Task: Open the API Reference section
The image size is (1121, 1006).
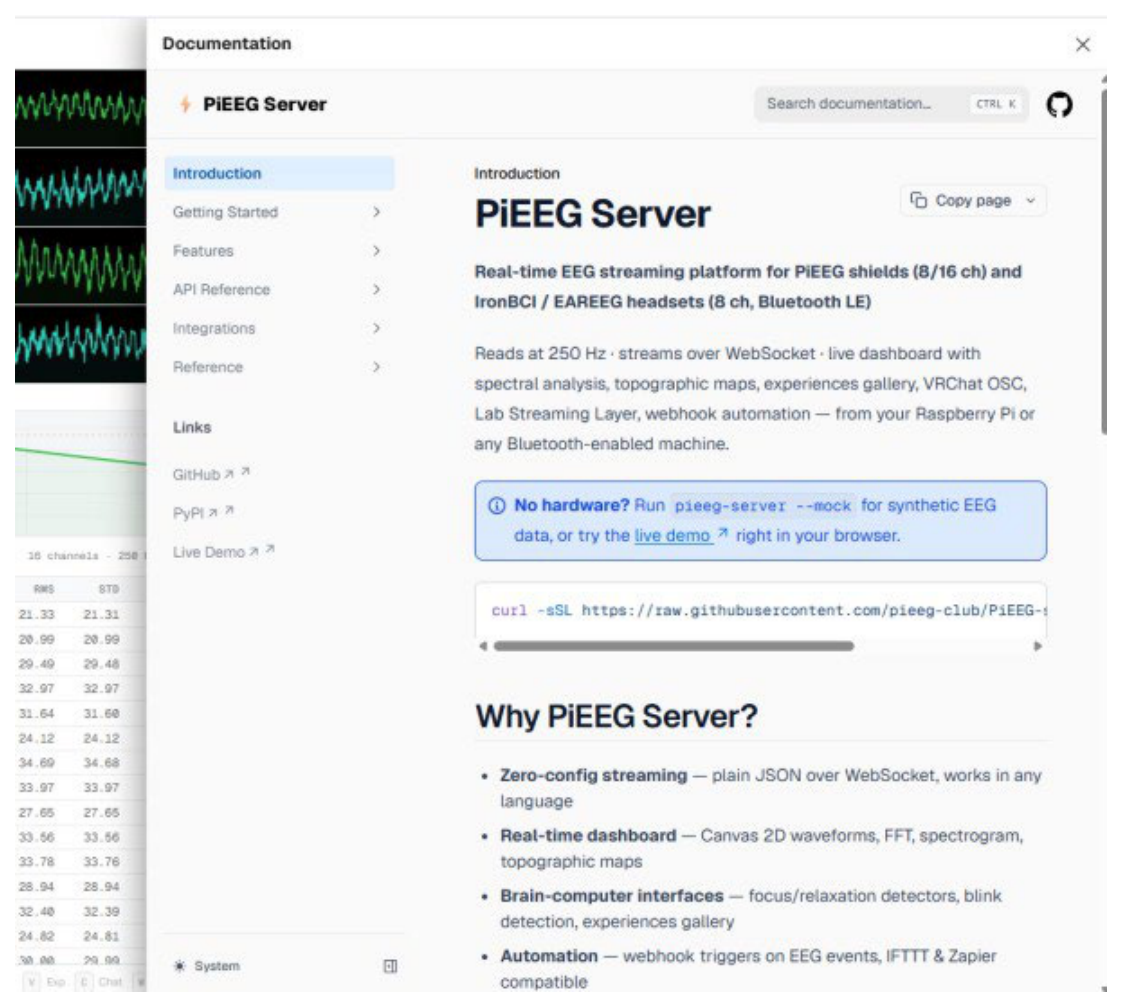Action: tap(222, 290)
